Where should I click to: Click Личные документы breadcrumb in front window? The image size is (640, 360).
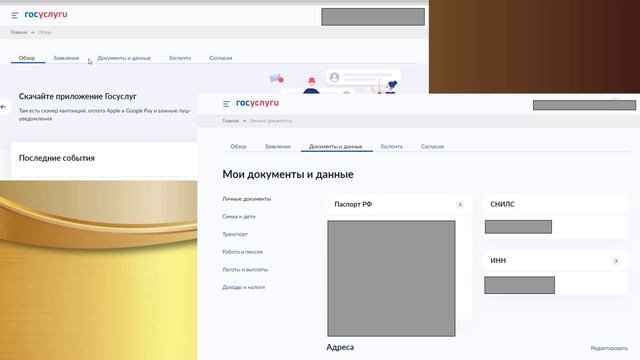coord(271,121)
